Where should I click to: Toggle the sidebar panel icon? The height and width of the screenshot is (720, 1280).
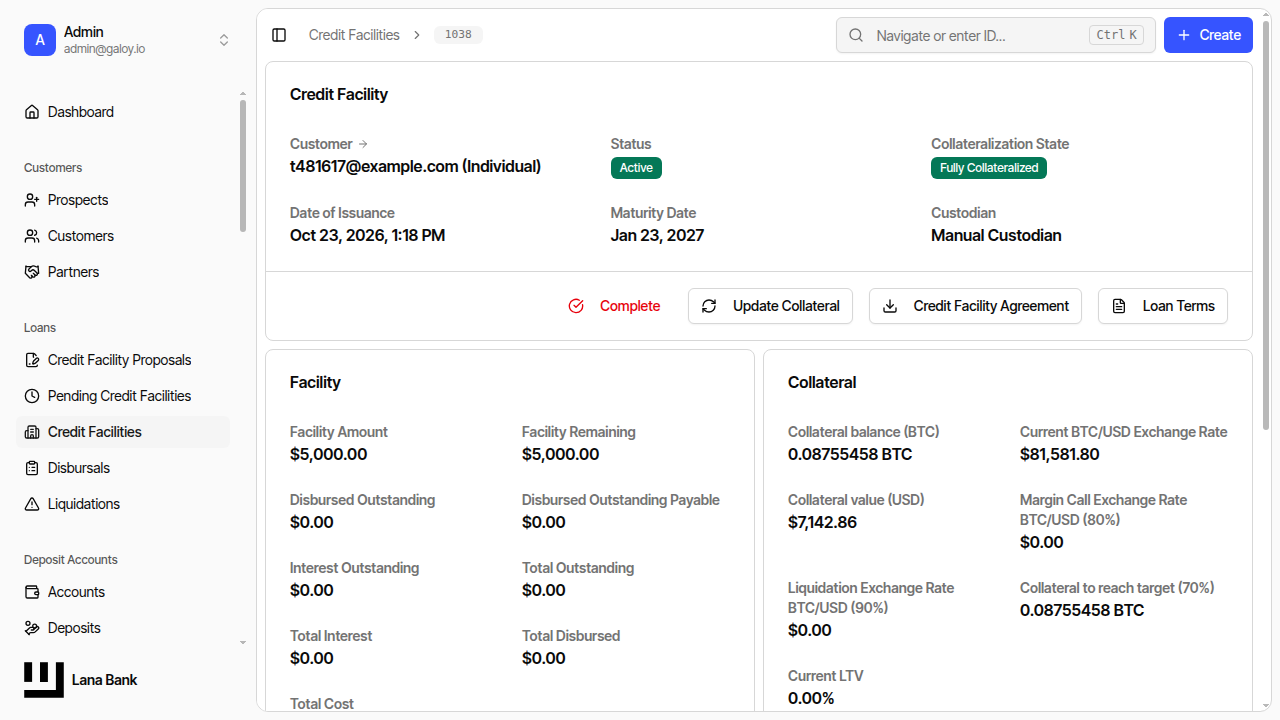tap(279, 35)
